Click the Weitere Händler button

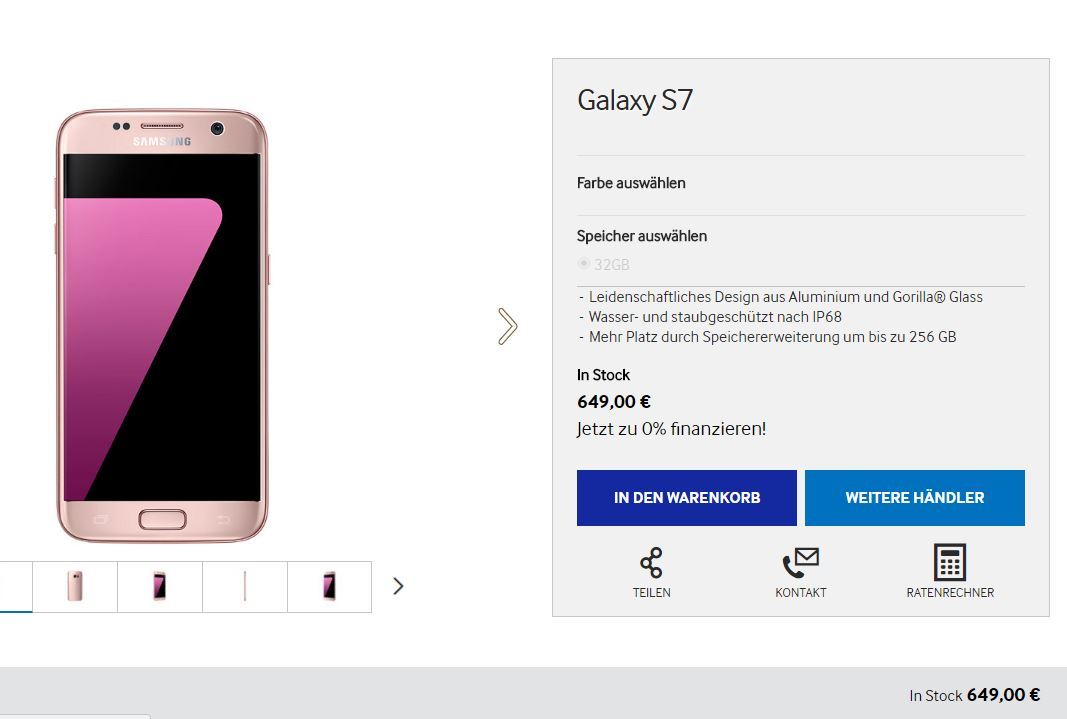915,498
